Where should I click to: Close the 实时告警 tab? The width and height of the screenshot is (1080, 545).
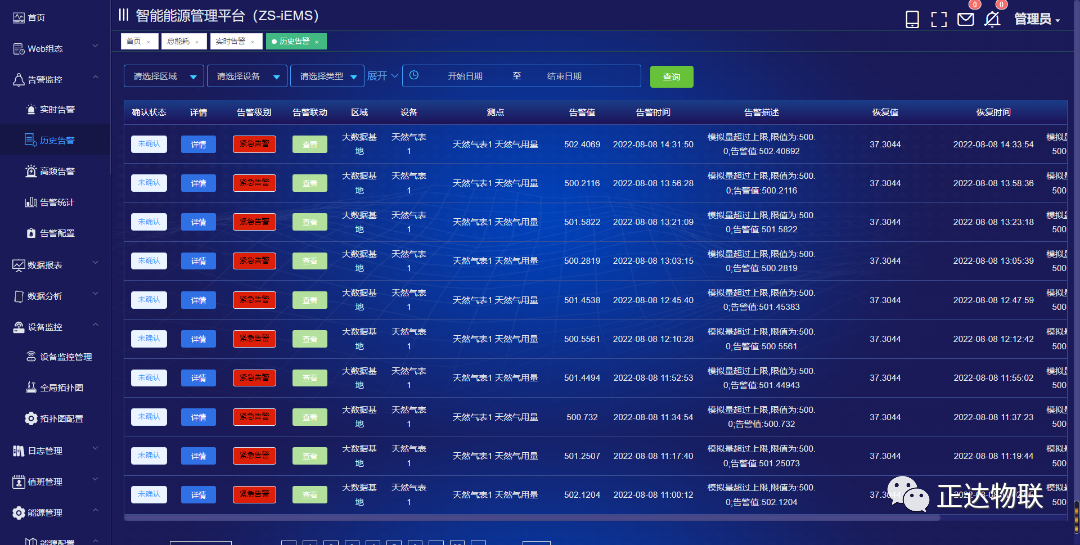(252, 42)
